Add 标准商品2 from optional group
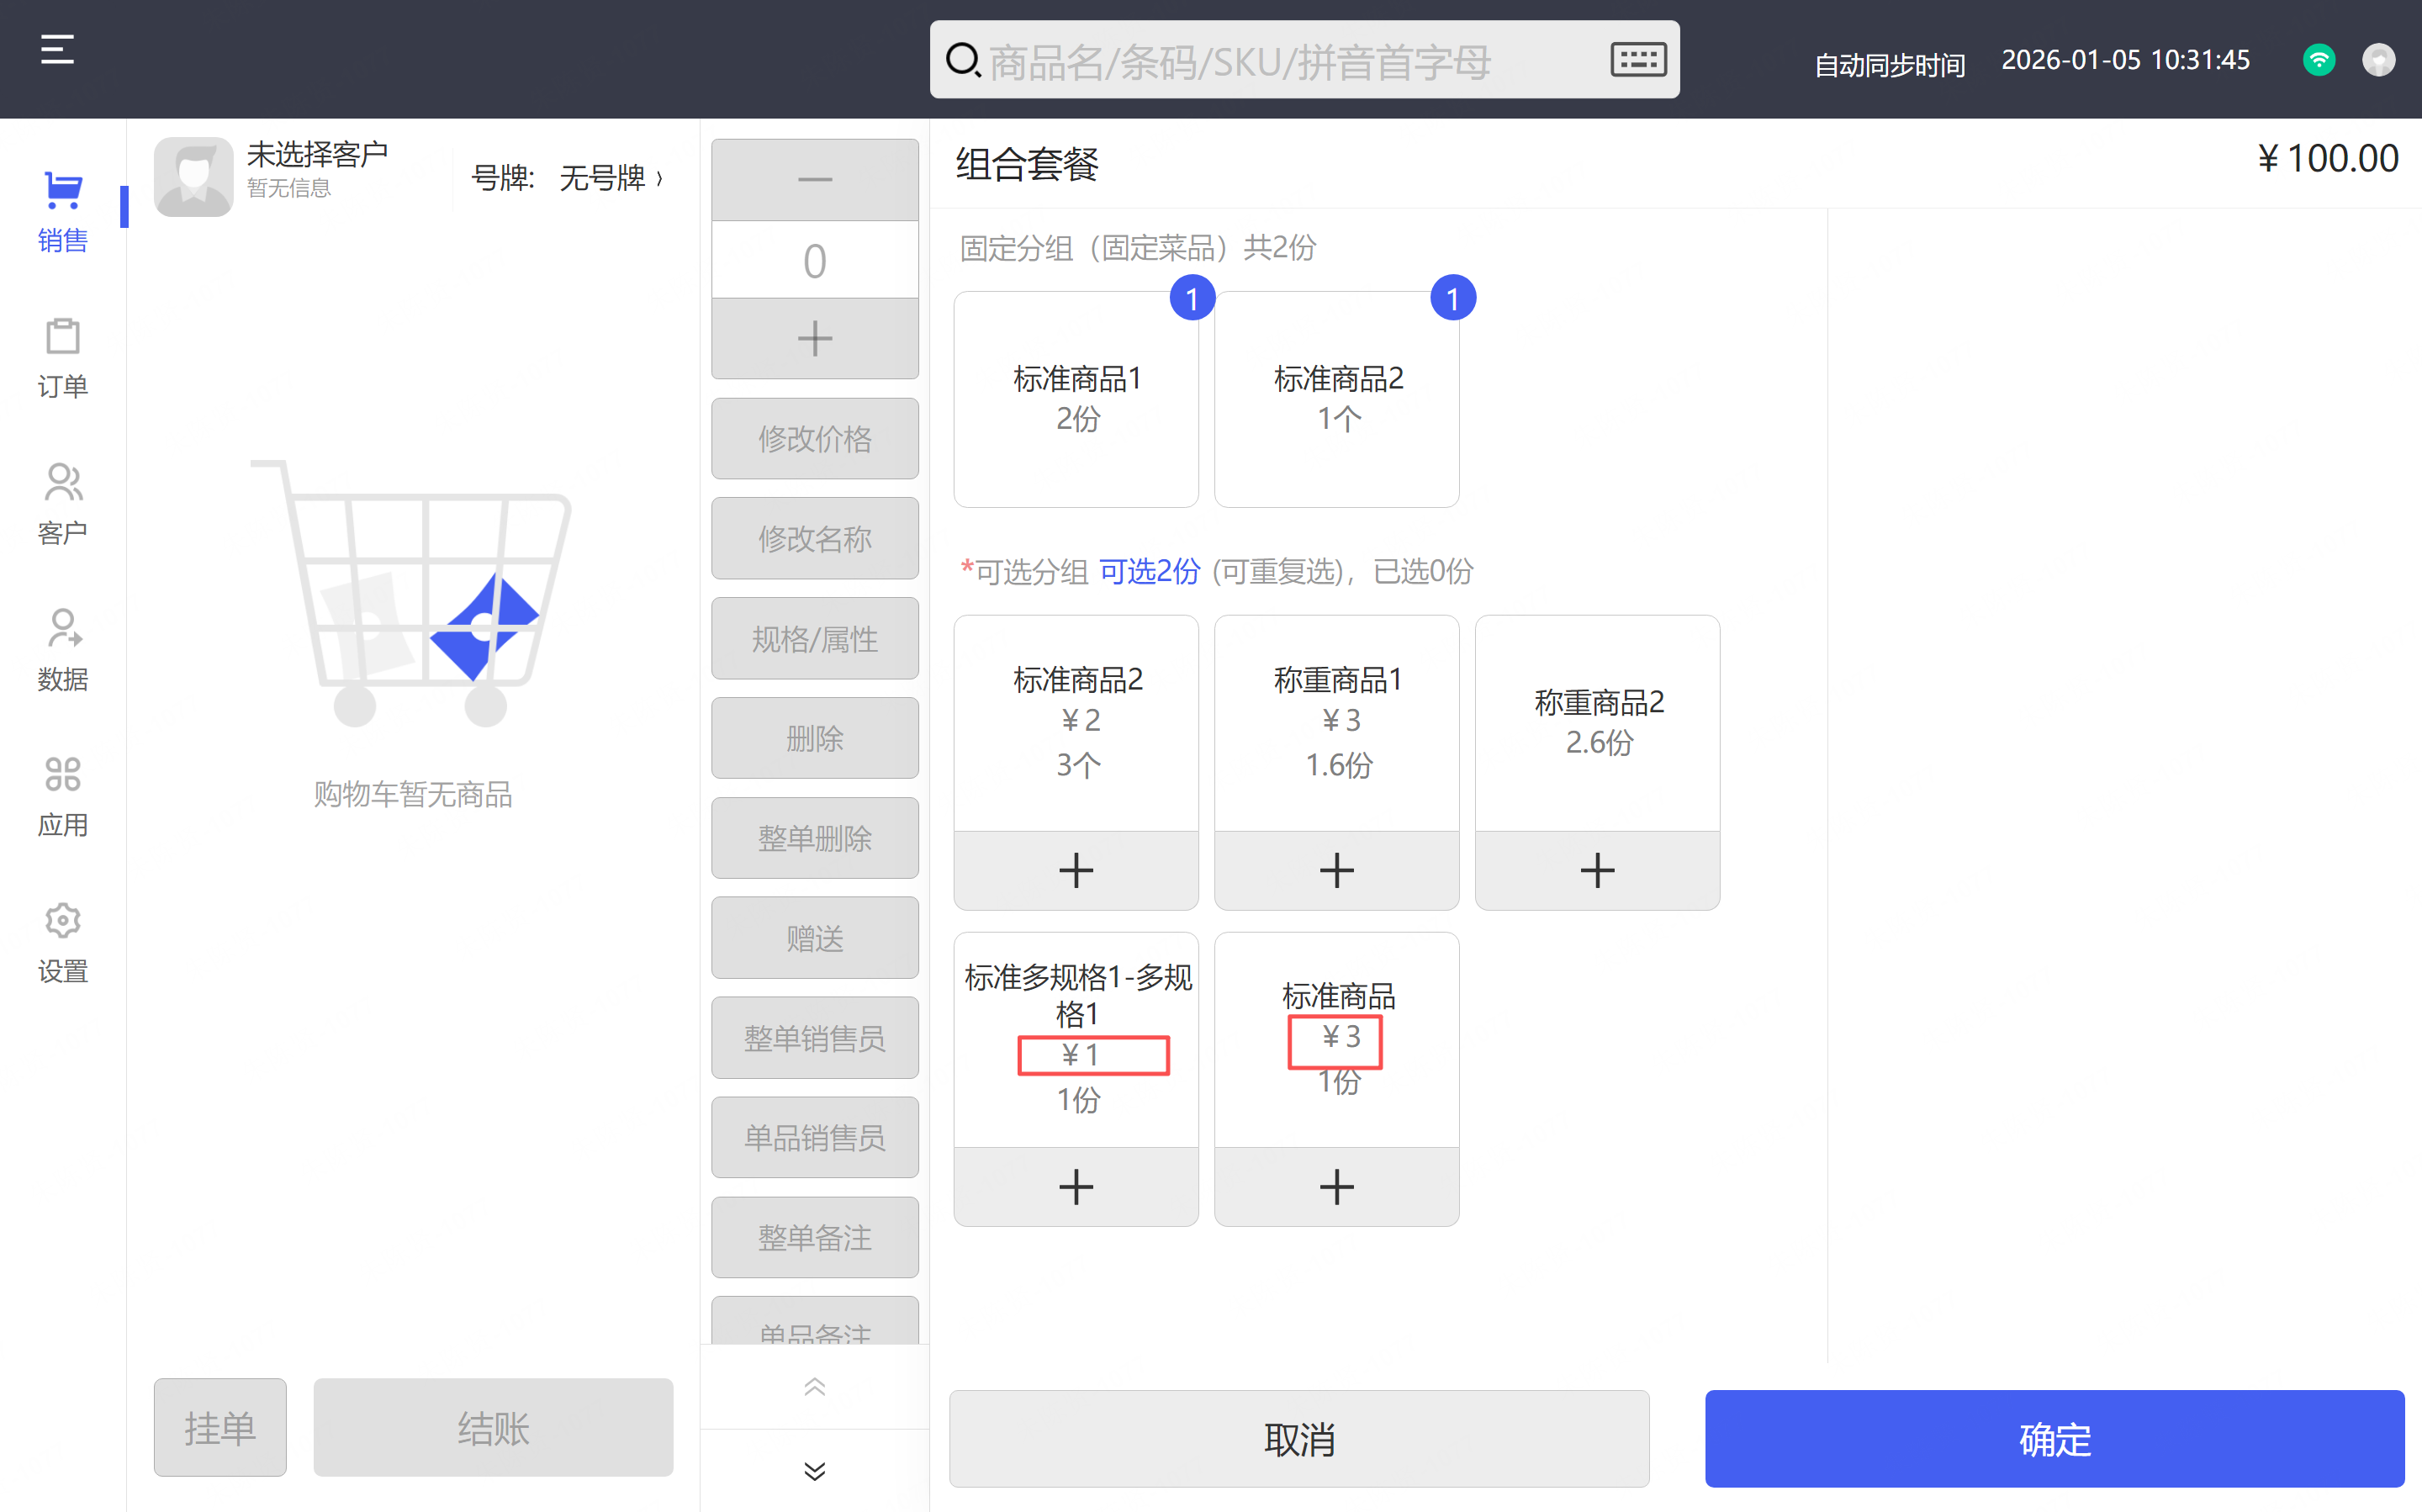Image resolution: width=2422 pixels, height=1512 pixels. (x=1075, y=870)
